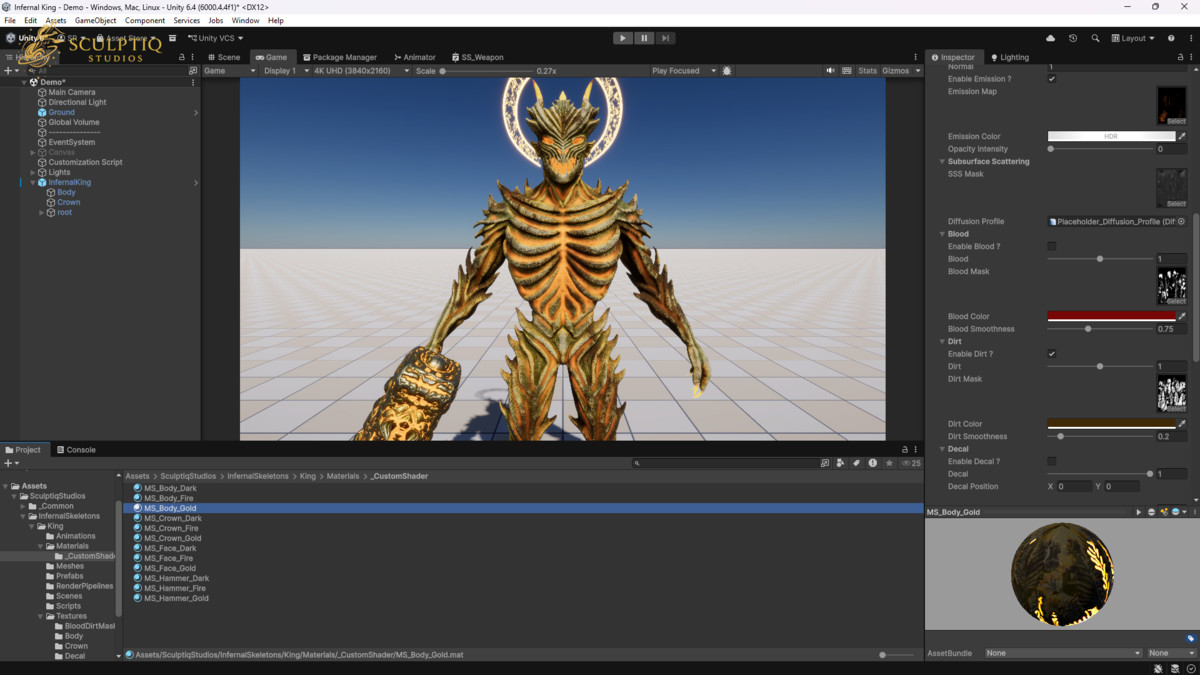The width and height of the screenshot is (1200, 675).
Task: Switch to the Lighting tab
Action: (x=1008, y=57)
